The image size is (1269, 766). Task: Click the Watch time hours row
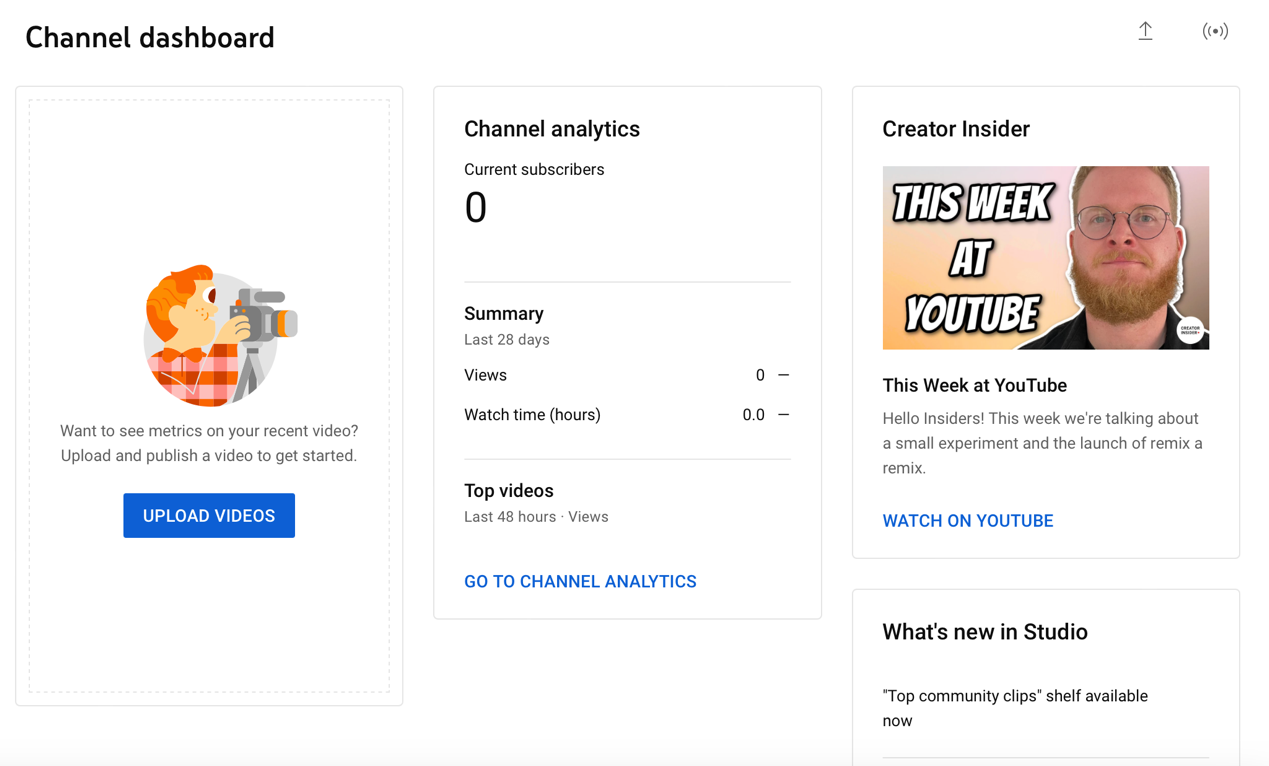[532, 414]
